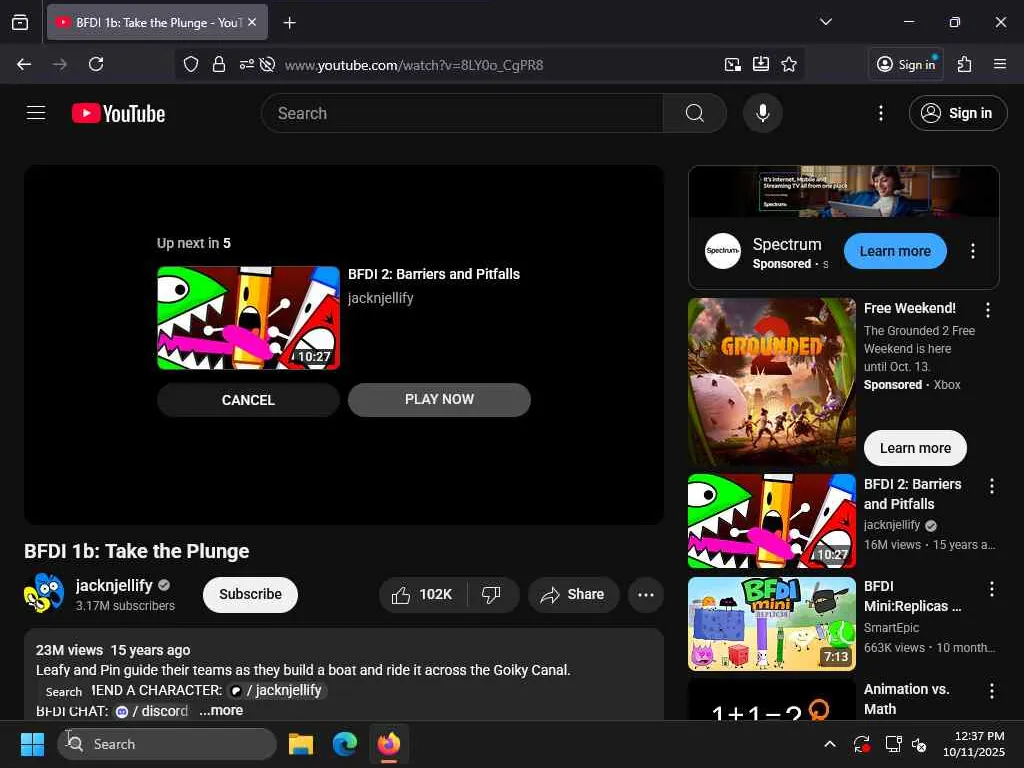Click Firefox account Sign in button
The width and height of the screenshot is (1024, 768).
click(906, 64)
